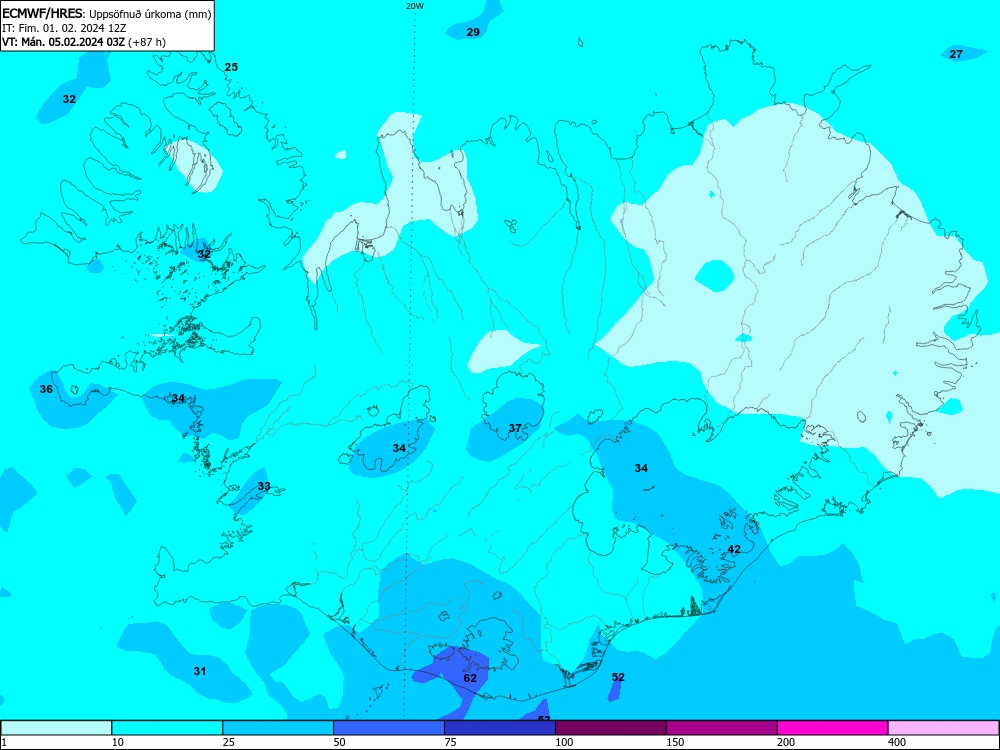The height and width of the screenshot is (750, 1000).
Task: Click the legend tick label '200'
Action: click(x=786, y=742)
